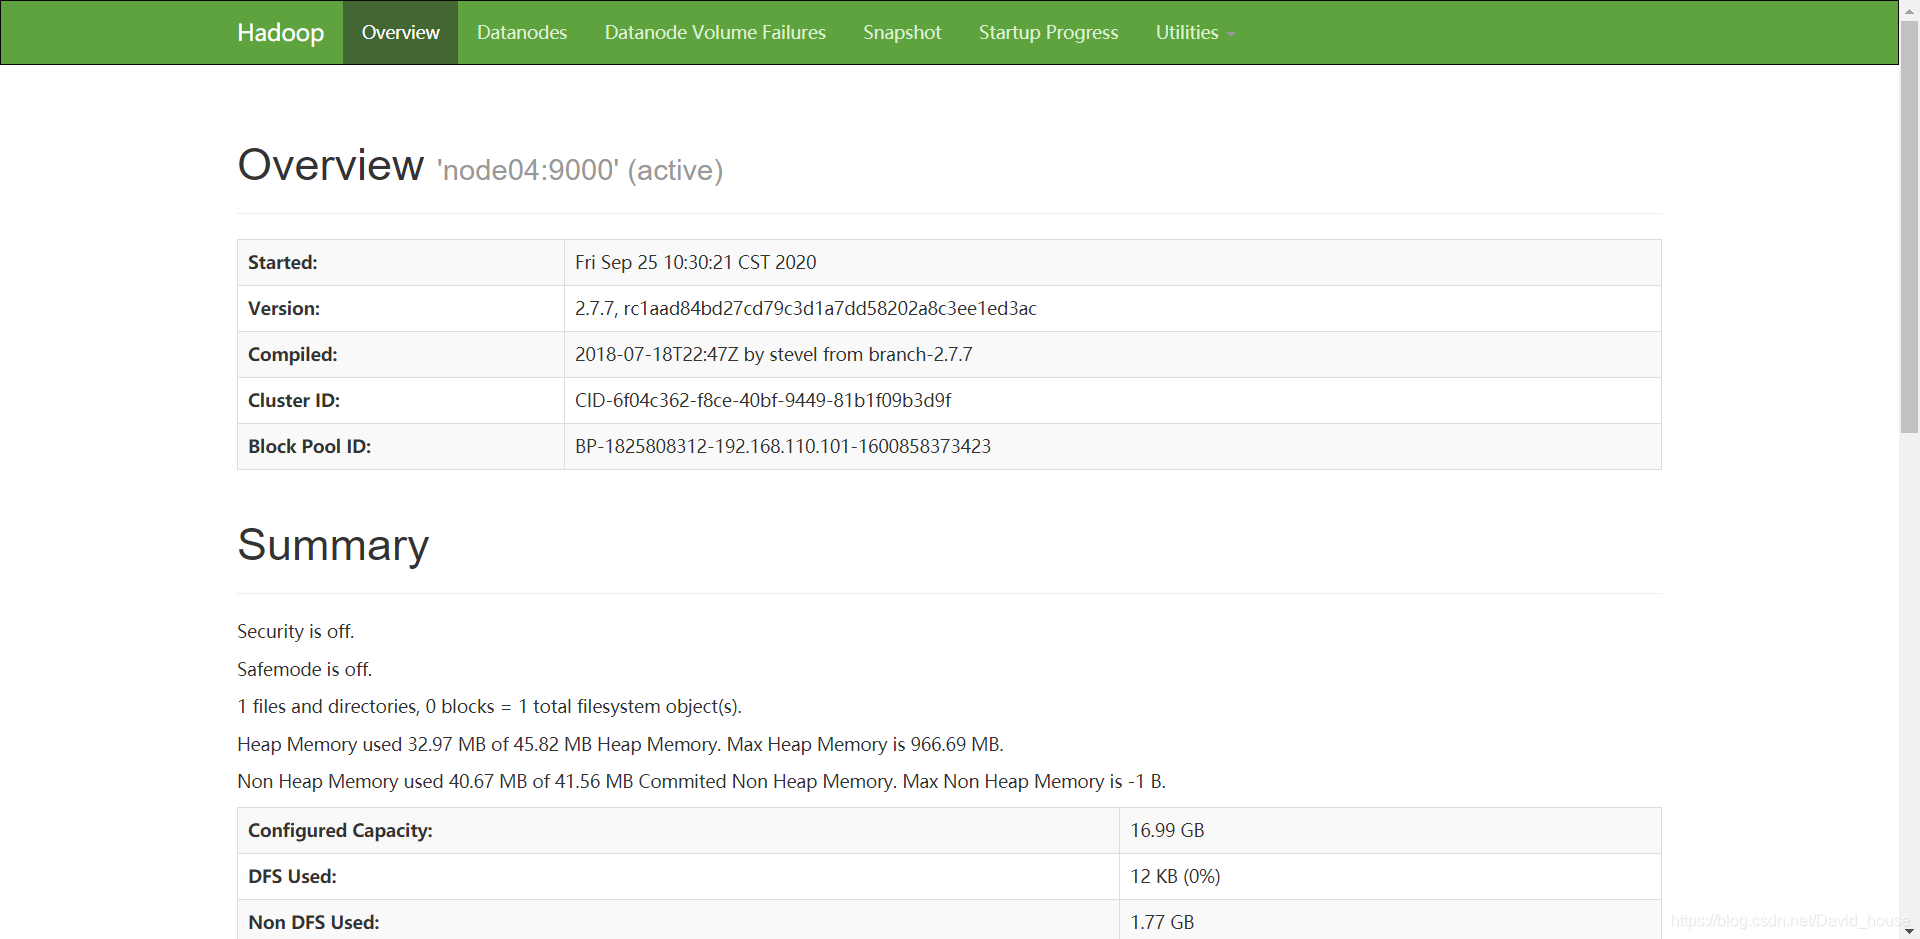Click the vertical scrollbar thumb
The height and width of the screenshot is (939, 1920).
click(1909, 226)
